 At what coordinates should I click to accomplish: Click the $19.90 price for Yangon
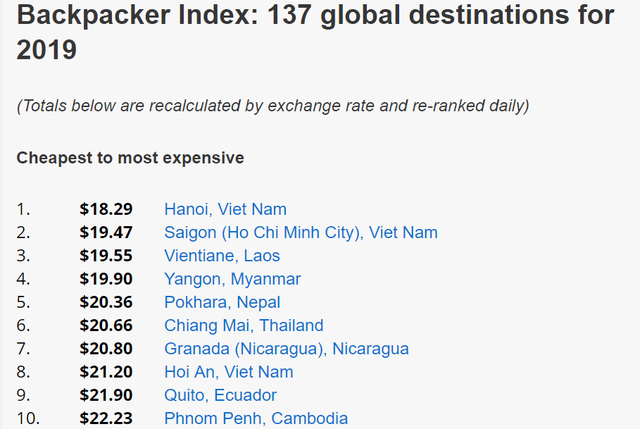[x=106, y=279]
